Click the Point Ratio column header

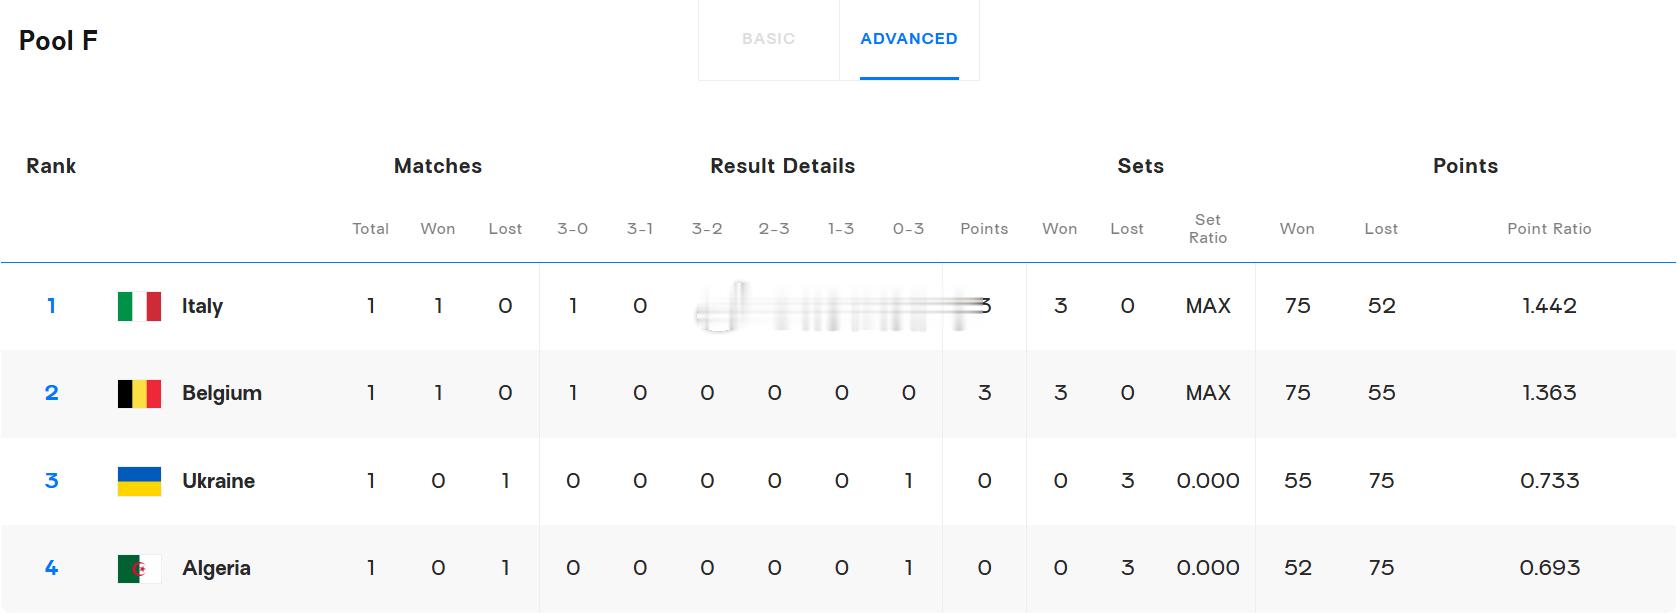point(1549,229)
